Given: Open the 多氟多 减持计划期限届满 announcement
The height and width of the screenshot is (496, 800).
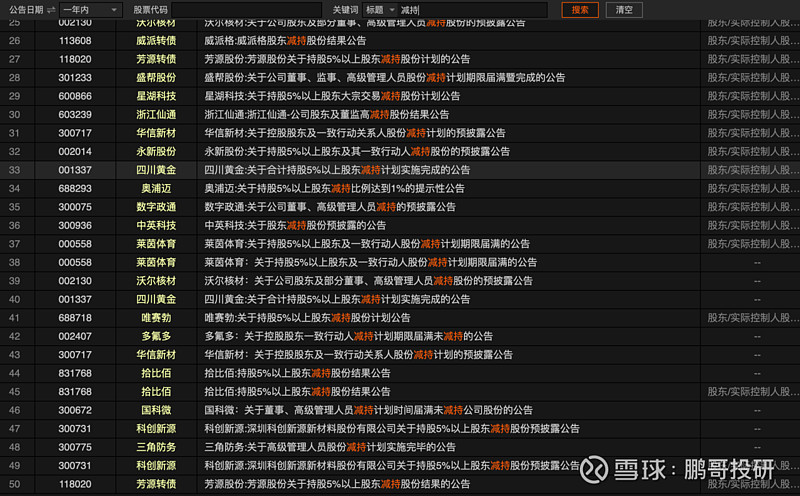Looking at the screenshot, I should [348, 336].
